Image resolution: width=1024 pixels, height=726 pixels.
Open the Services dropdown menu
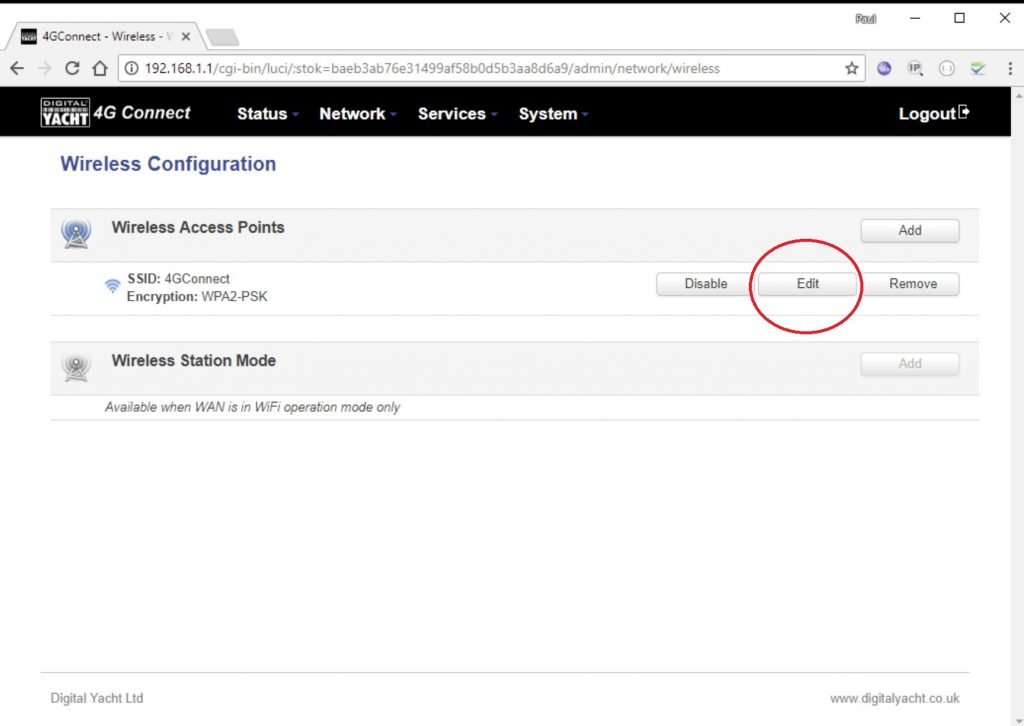click(x=456, y=114)
